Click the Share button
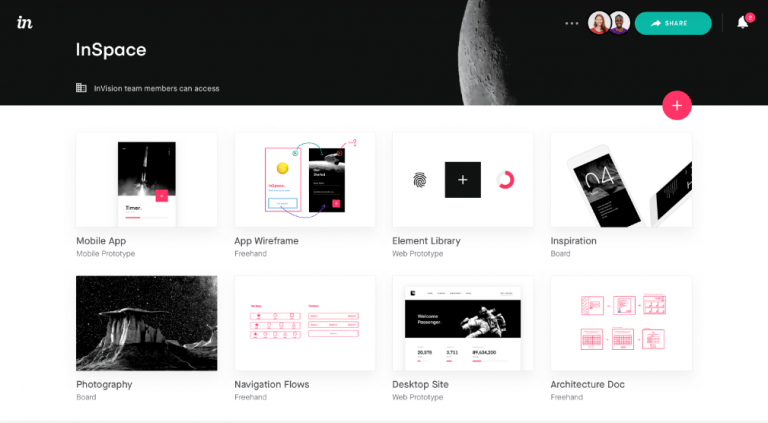 673,23
